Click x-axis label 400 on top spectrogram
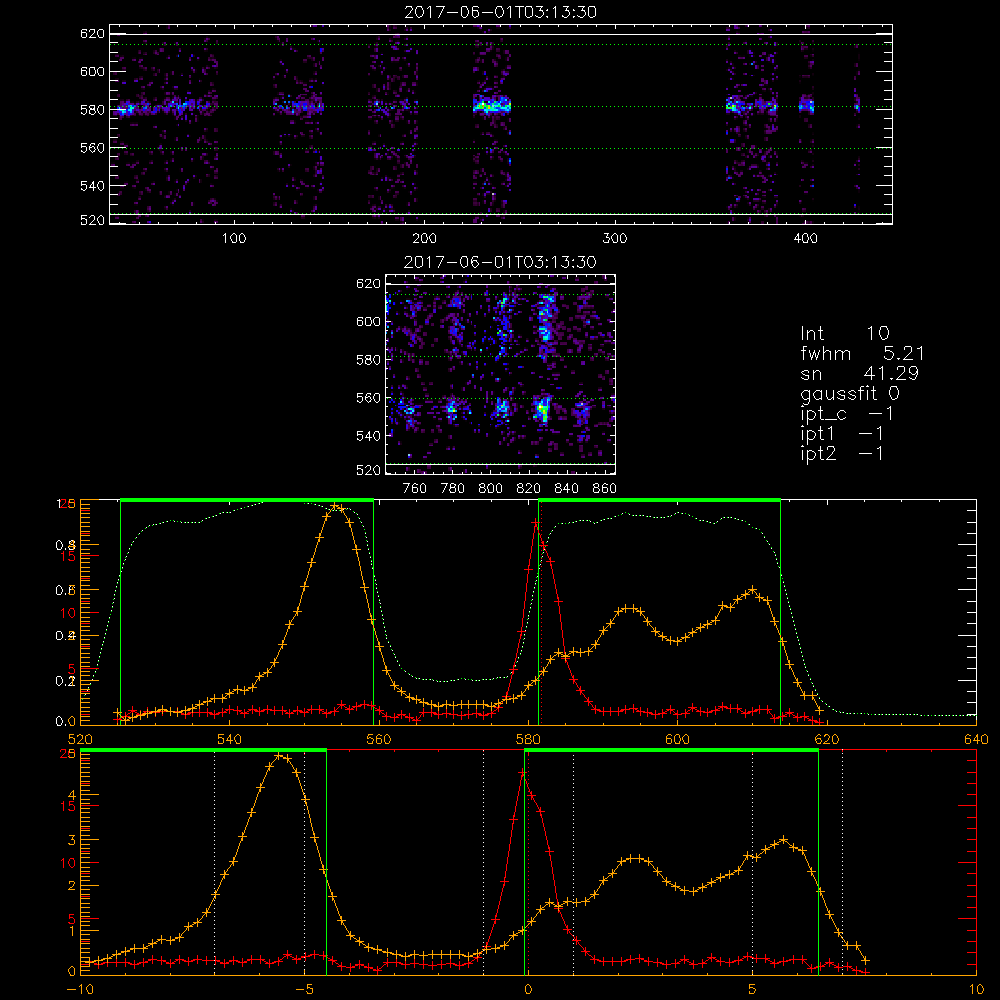Screen dimensions: 1000x1000 pos(805,239)
